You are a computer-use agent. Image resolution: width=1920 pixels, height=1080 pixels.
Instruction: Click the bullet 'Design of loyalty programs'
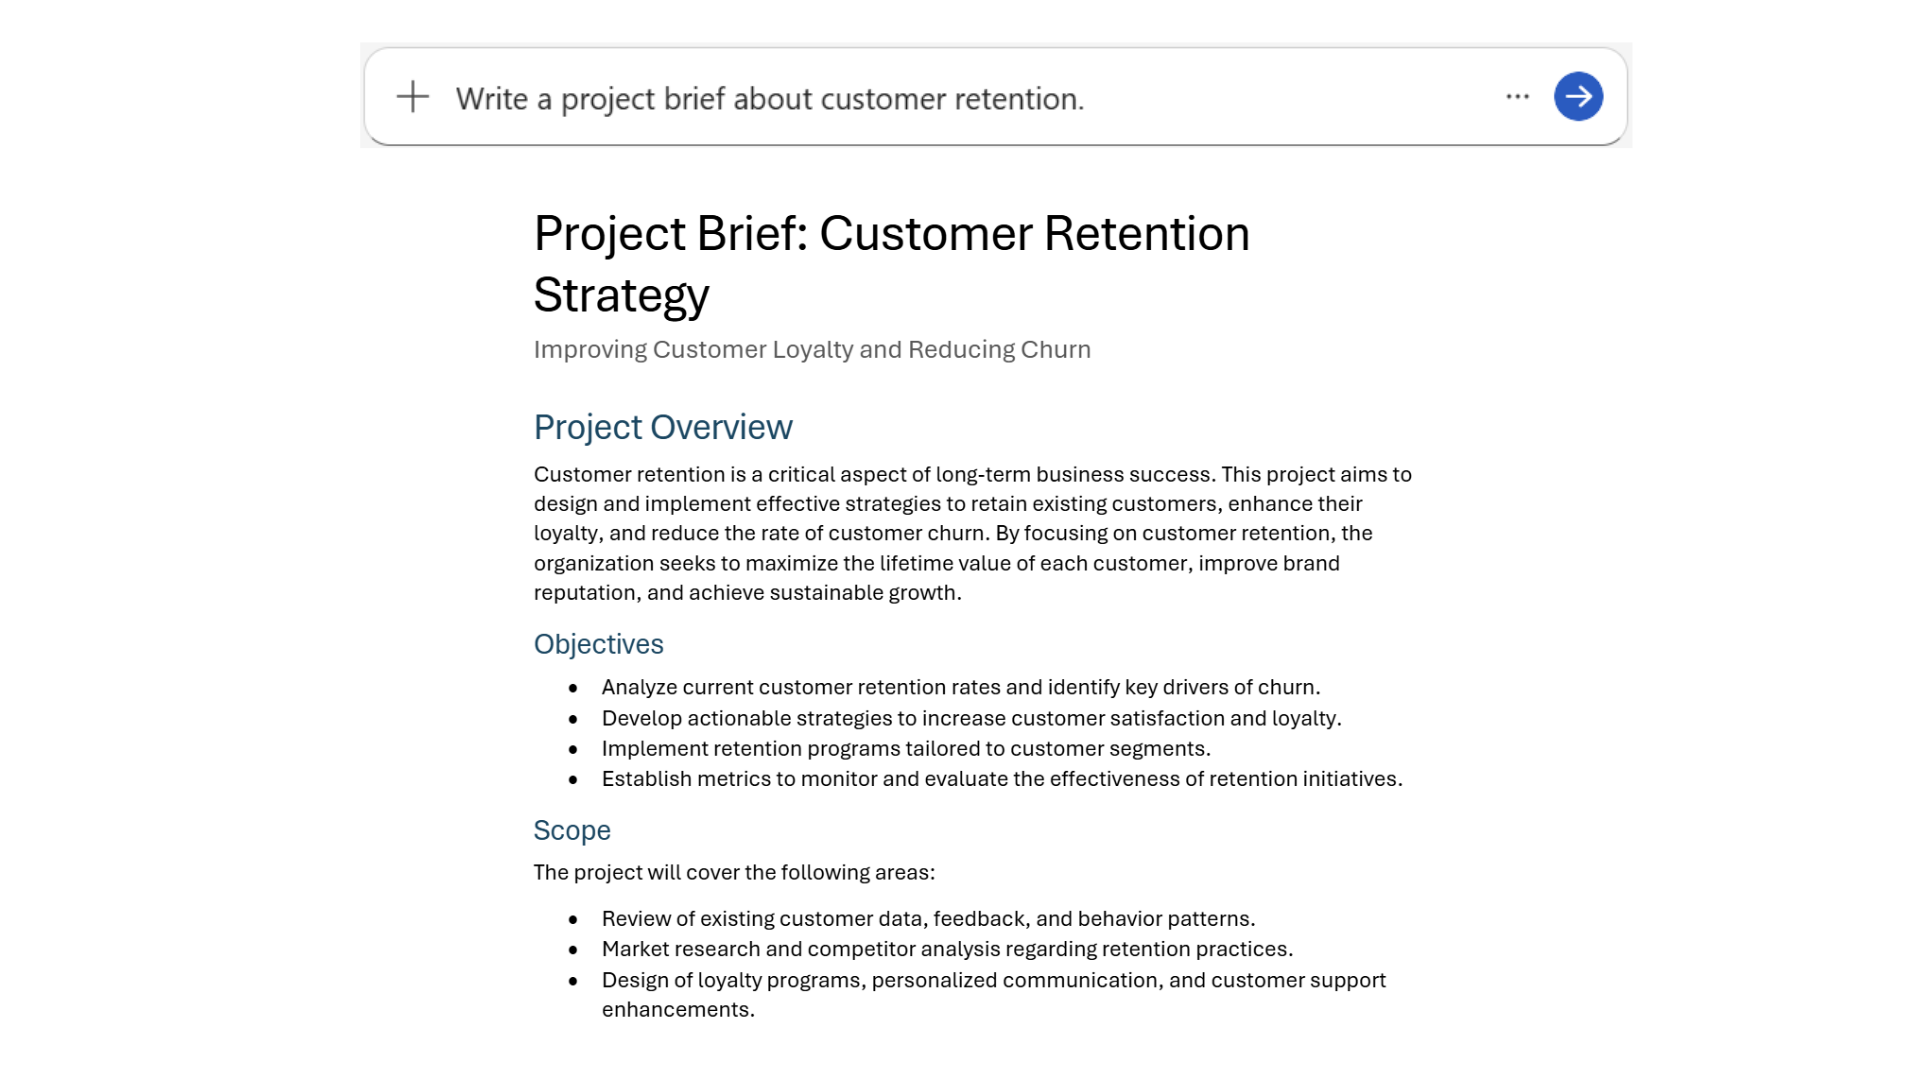pos(992,980)
